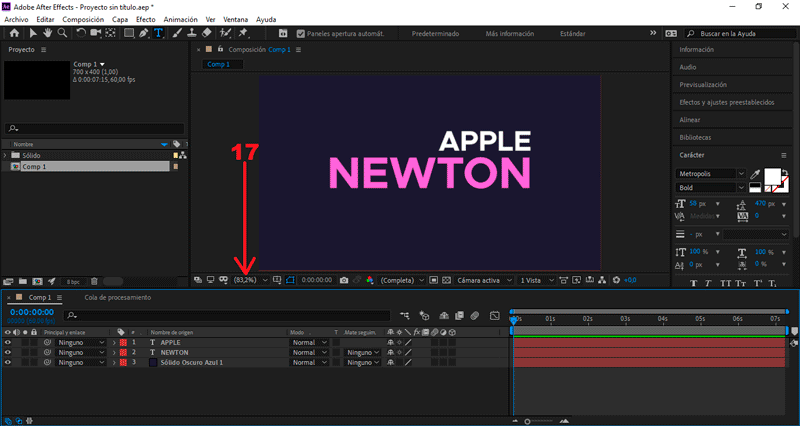Click the Home icon in the toolbar
Viewport: 800px width, 426px height.
point(14,33)
